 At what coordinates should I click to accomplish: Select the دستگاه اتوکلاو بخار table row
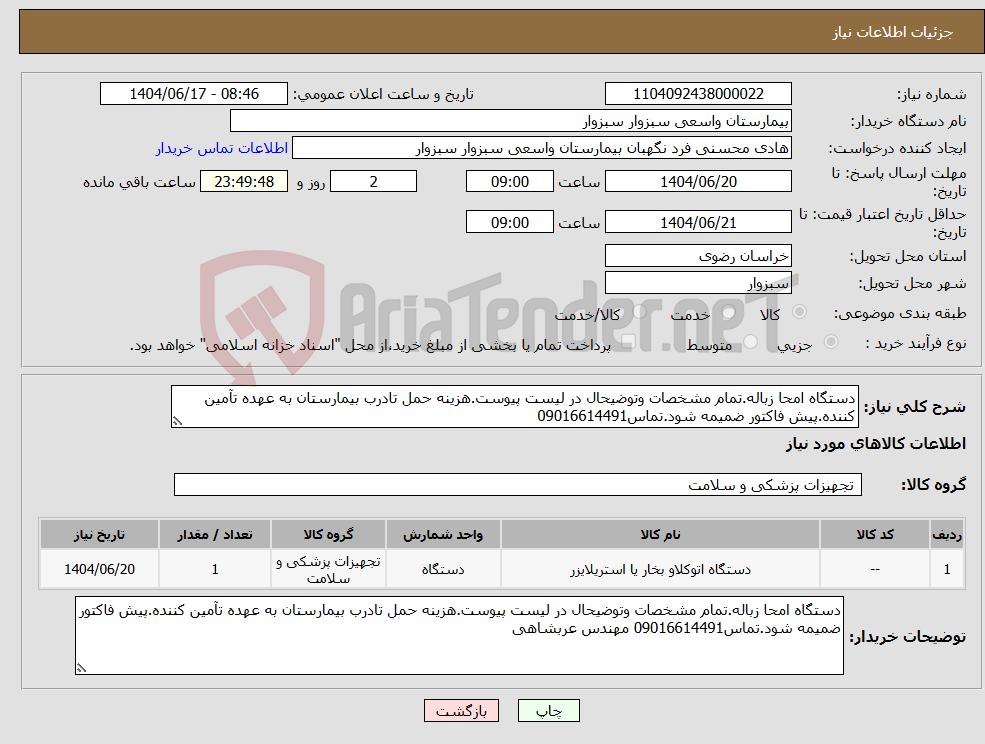click(x=664, y=568)
